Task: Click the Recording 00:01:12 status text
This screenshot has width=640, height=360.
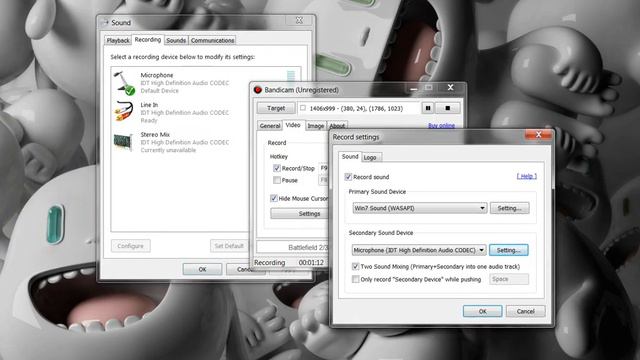Action: coord(289,262)
